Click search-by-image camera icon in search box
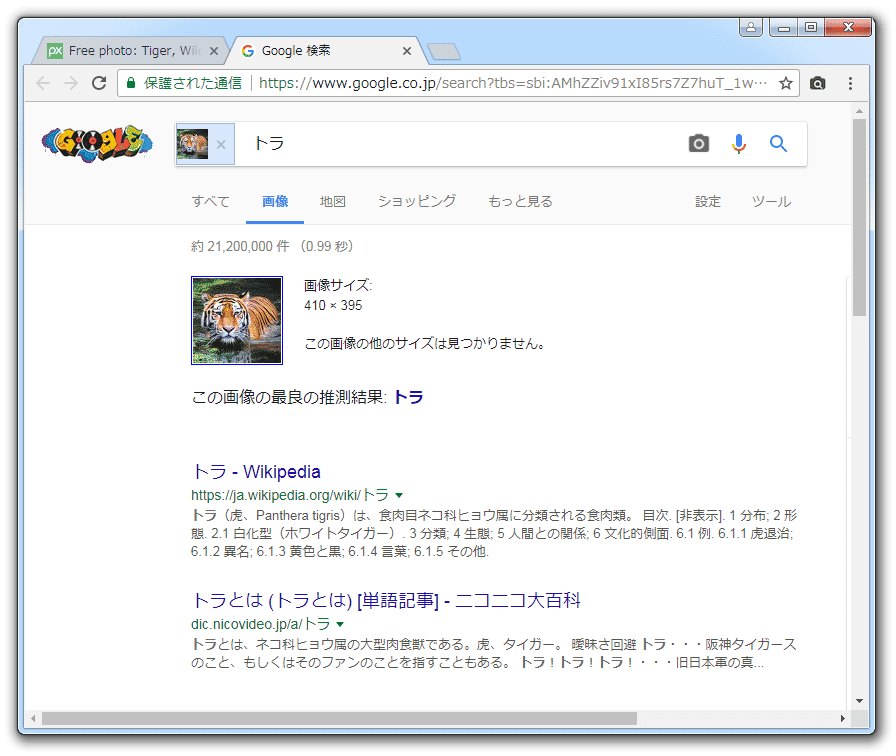The width and height of the screenshot is (896, 756). [698, 143]
